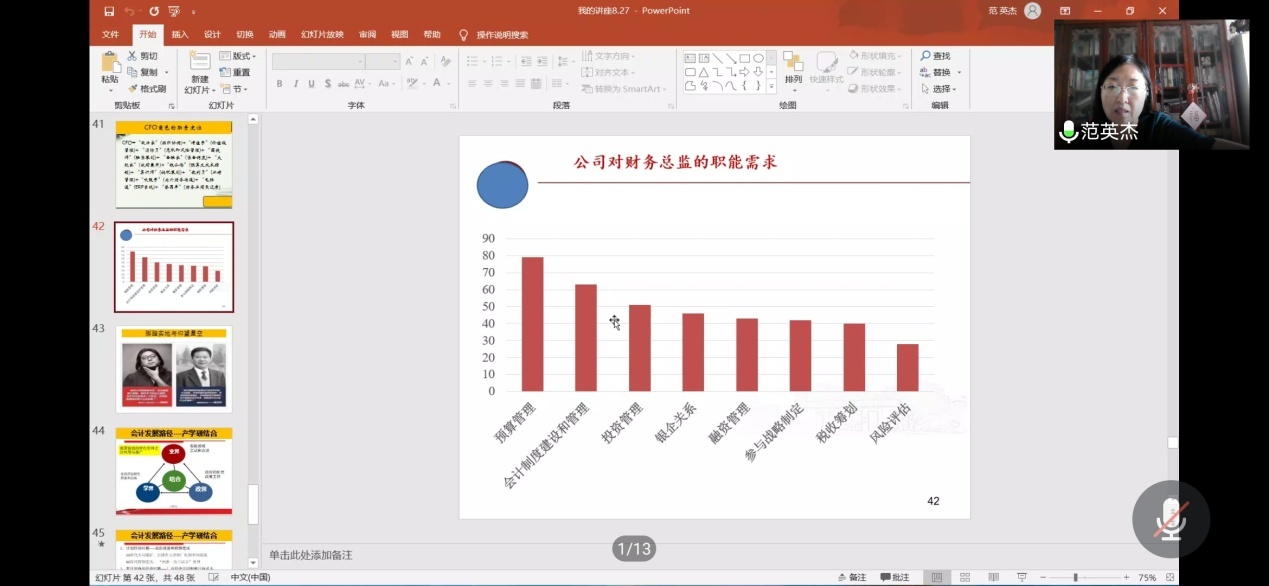The image size is (1269, 586).
Task: Toggle the Notes (备注) pane in status bar
Action: pos(851,578)
